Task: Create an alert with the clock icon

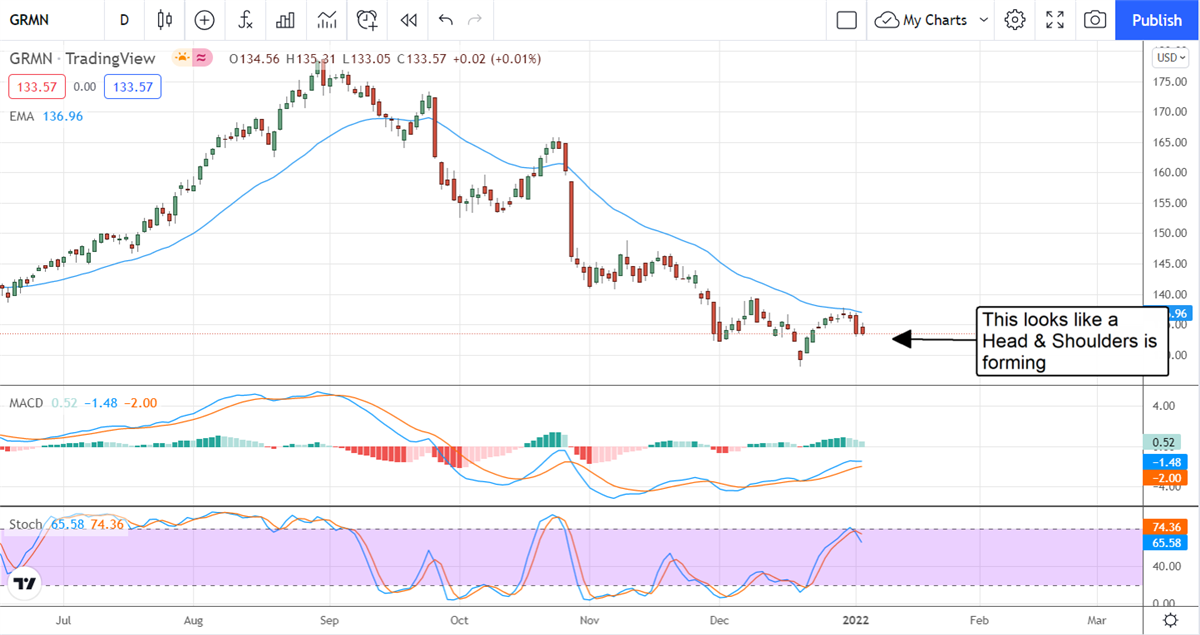Action: pyautogui.click(x=368, y=20)
